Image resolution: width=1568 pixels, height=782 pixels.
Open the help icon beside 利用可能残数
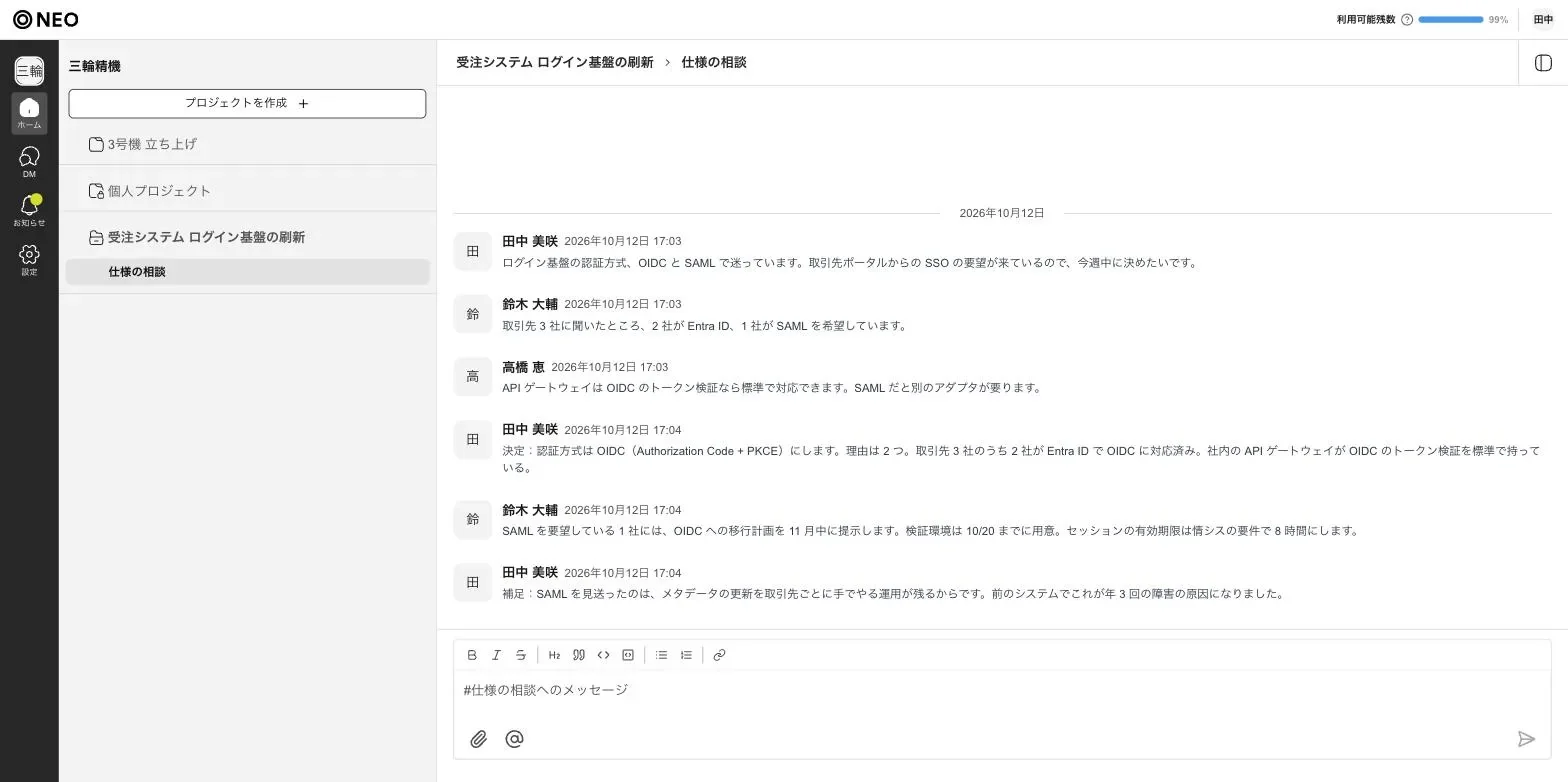[x=1407, y=20]
